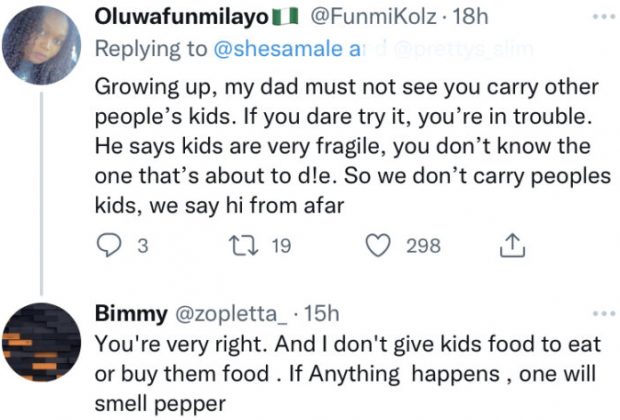Click the 19 retweets count
This screenshot has width=620, height=420.
tap(280, 246)
